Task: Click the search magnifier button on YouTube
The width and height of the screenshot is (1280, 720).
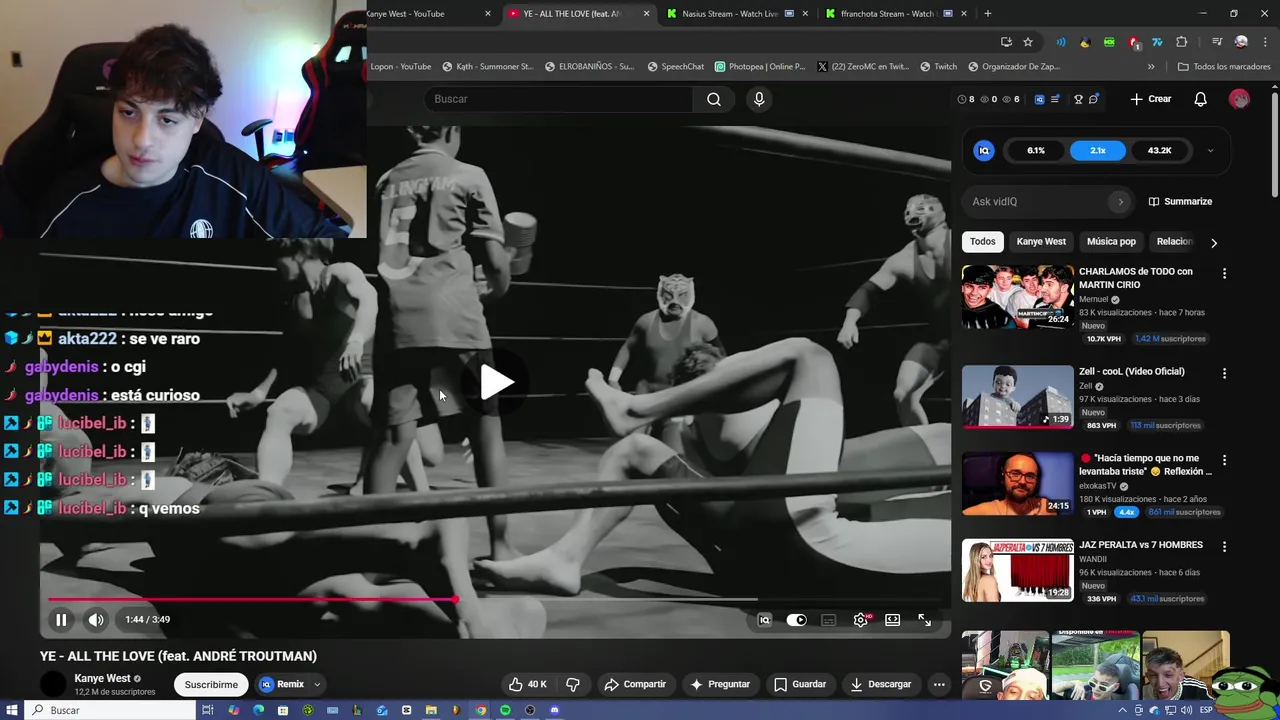Action: click(x=714, y=99)
